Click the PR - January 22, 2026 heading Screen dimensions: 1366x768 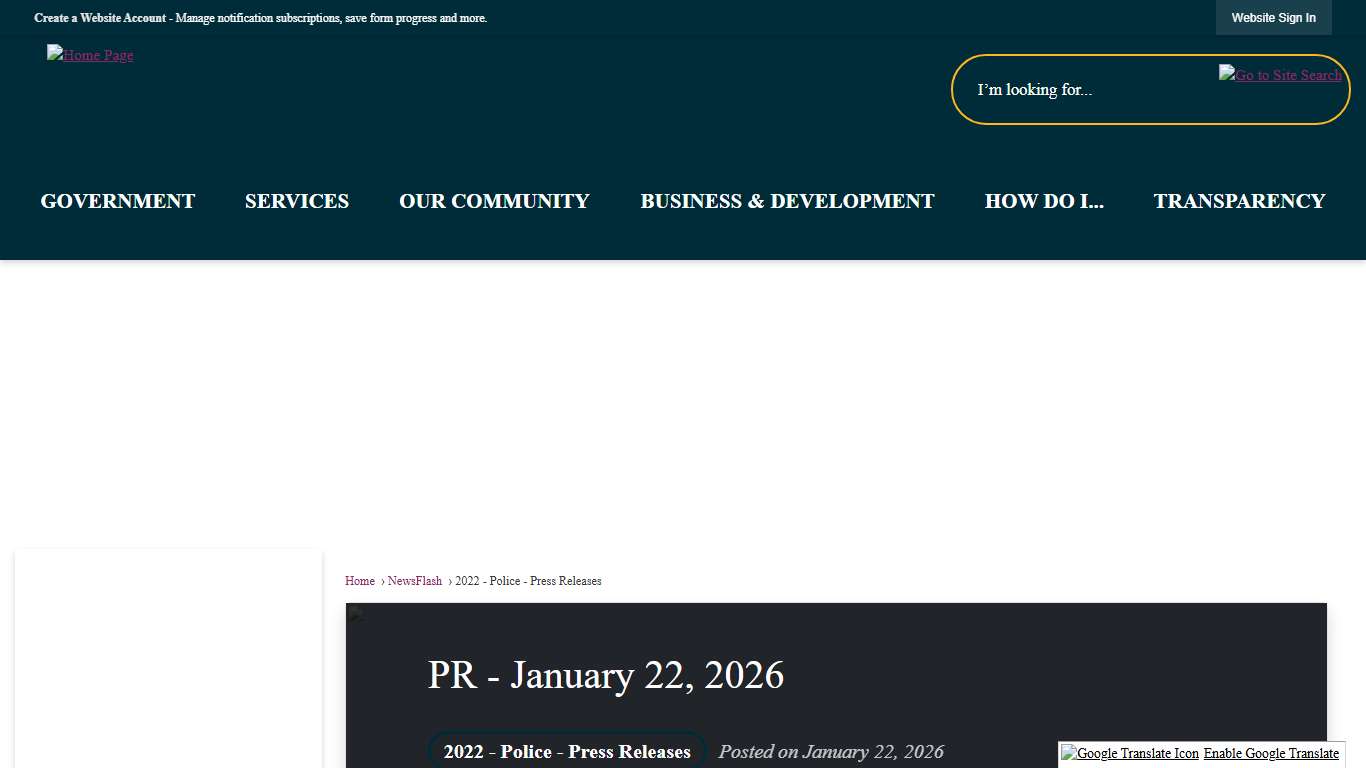point(606,676)
